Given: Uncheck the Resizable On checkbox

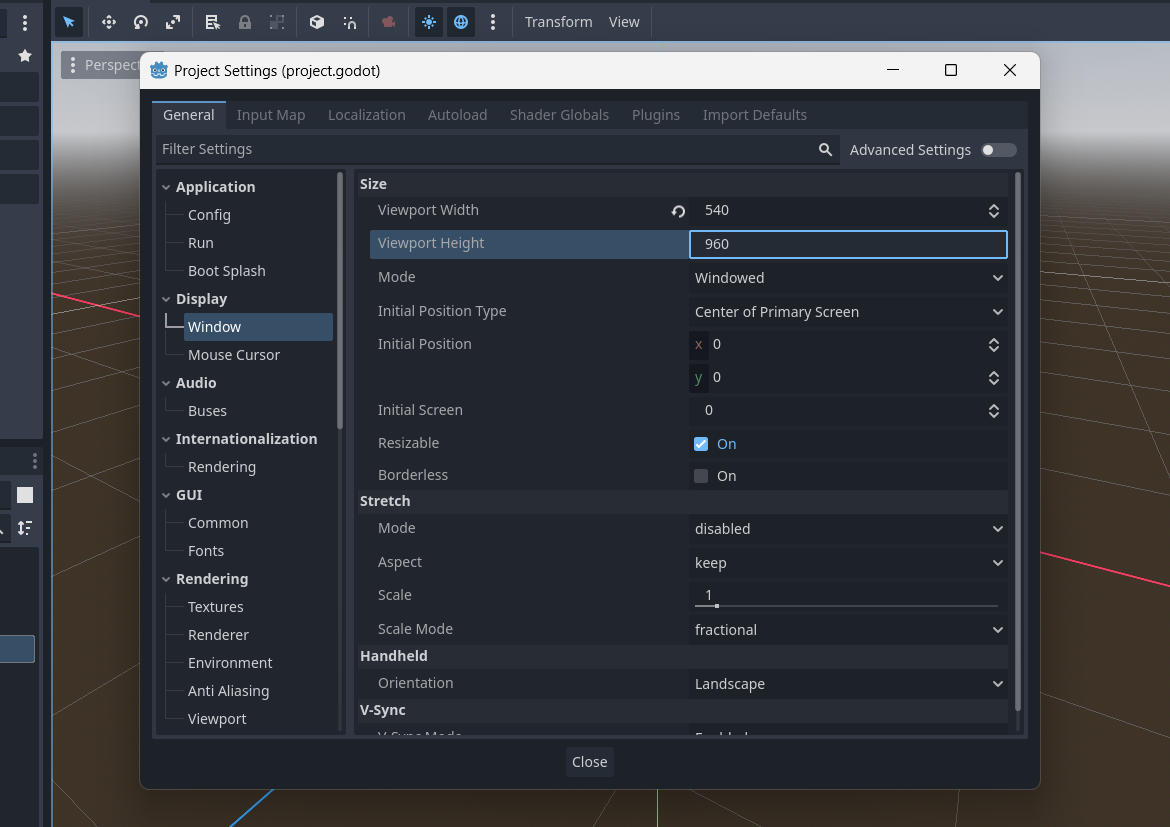Looking at the screenshot, I should pyautogui.click(x=701, y=444).
